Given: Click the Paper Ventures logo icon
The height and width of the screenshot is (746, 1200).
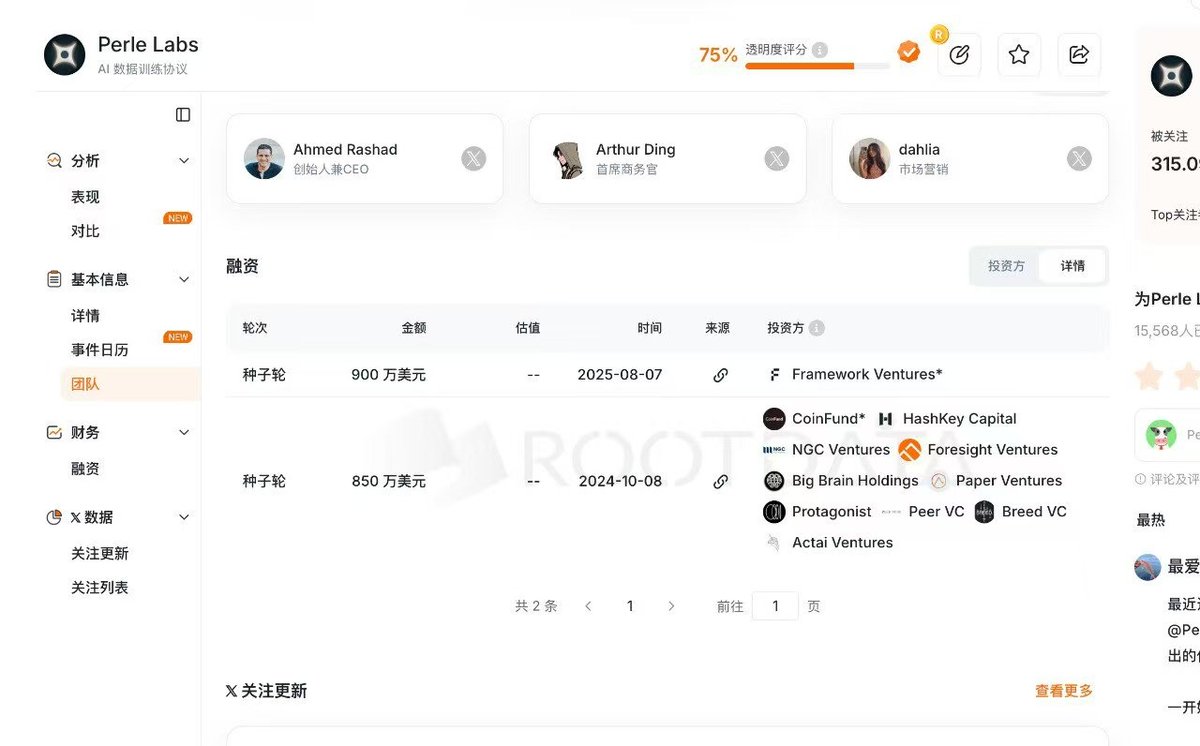Looking at the screenshot, I should click(x=939, y=481).
